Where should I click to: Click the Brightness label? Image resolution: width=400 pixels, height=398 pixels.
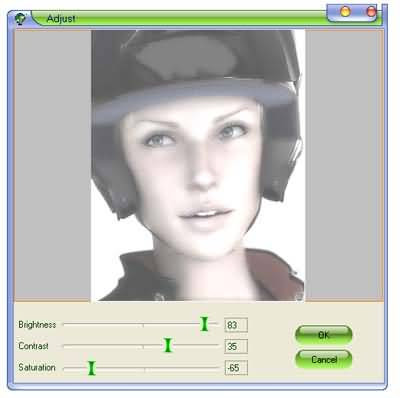pyautogui.click(x=37, y=324)
